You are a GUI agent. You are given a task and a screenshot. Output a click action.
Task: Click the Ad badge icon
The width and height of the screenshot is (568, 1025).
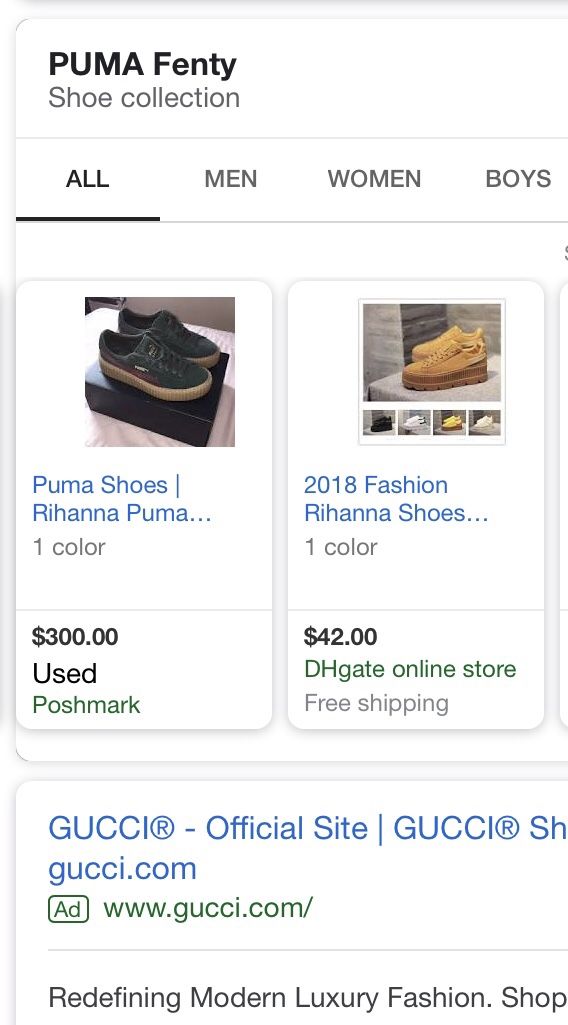[x=69, y=909]
